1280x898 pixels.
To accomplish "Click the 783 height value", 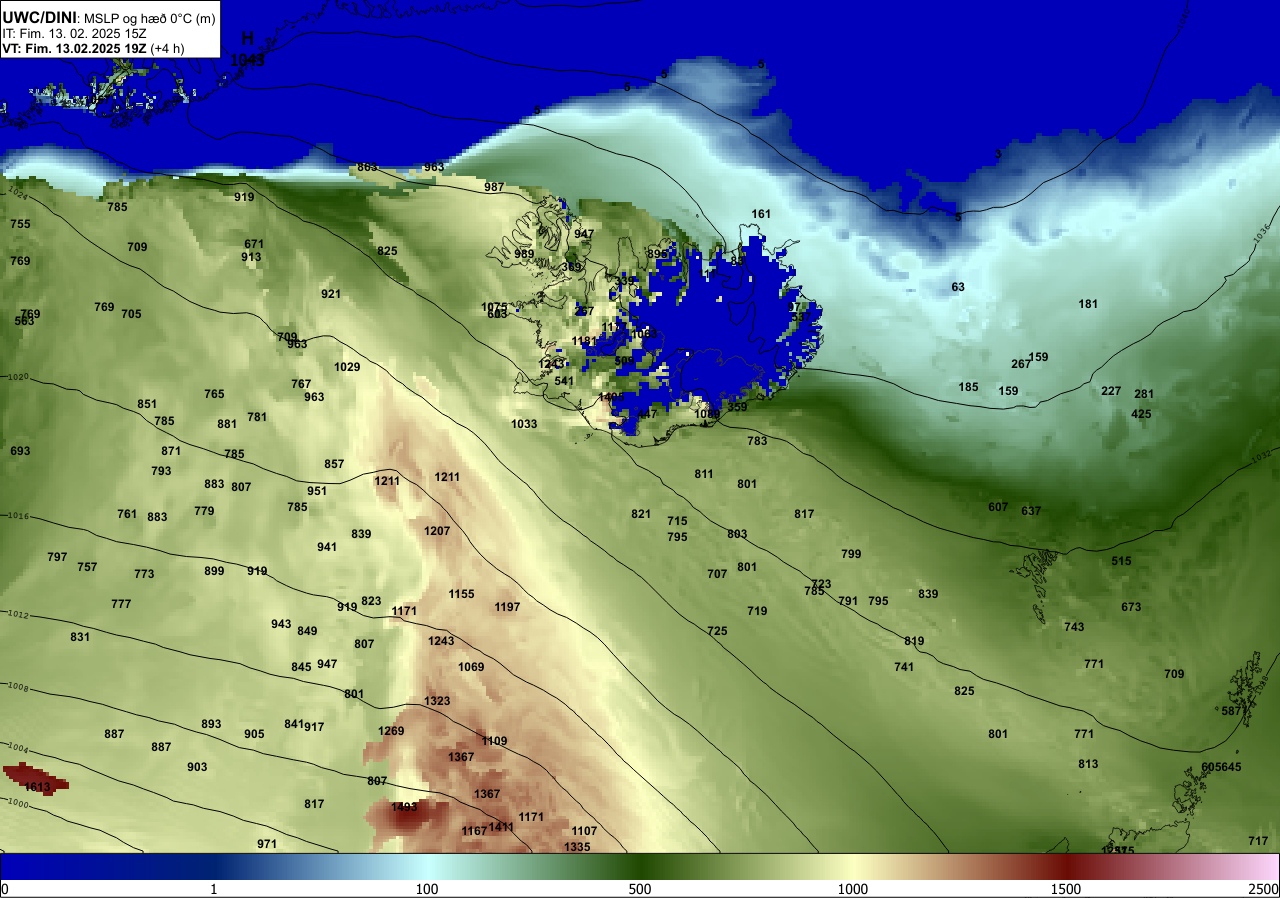I will pyautogui.click(x=757, y=441).
